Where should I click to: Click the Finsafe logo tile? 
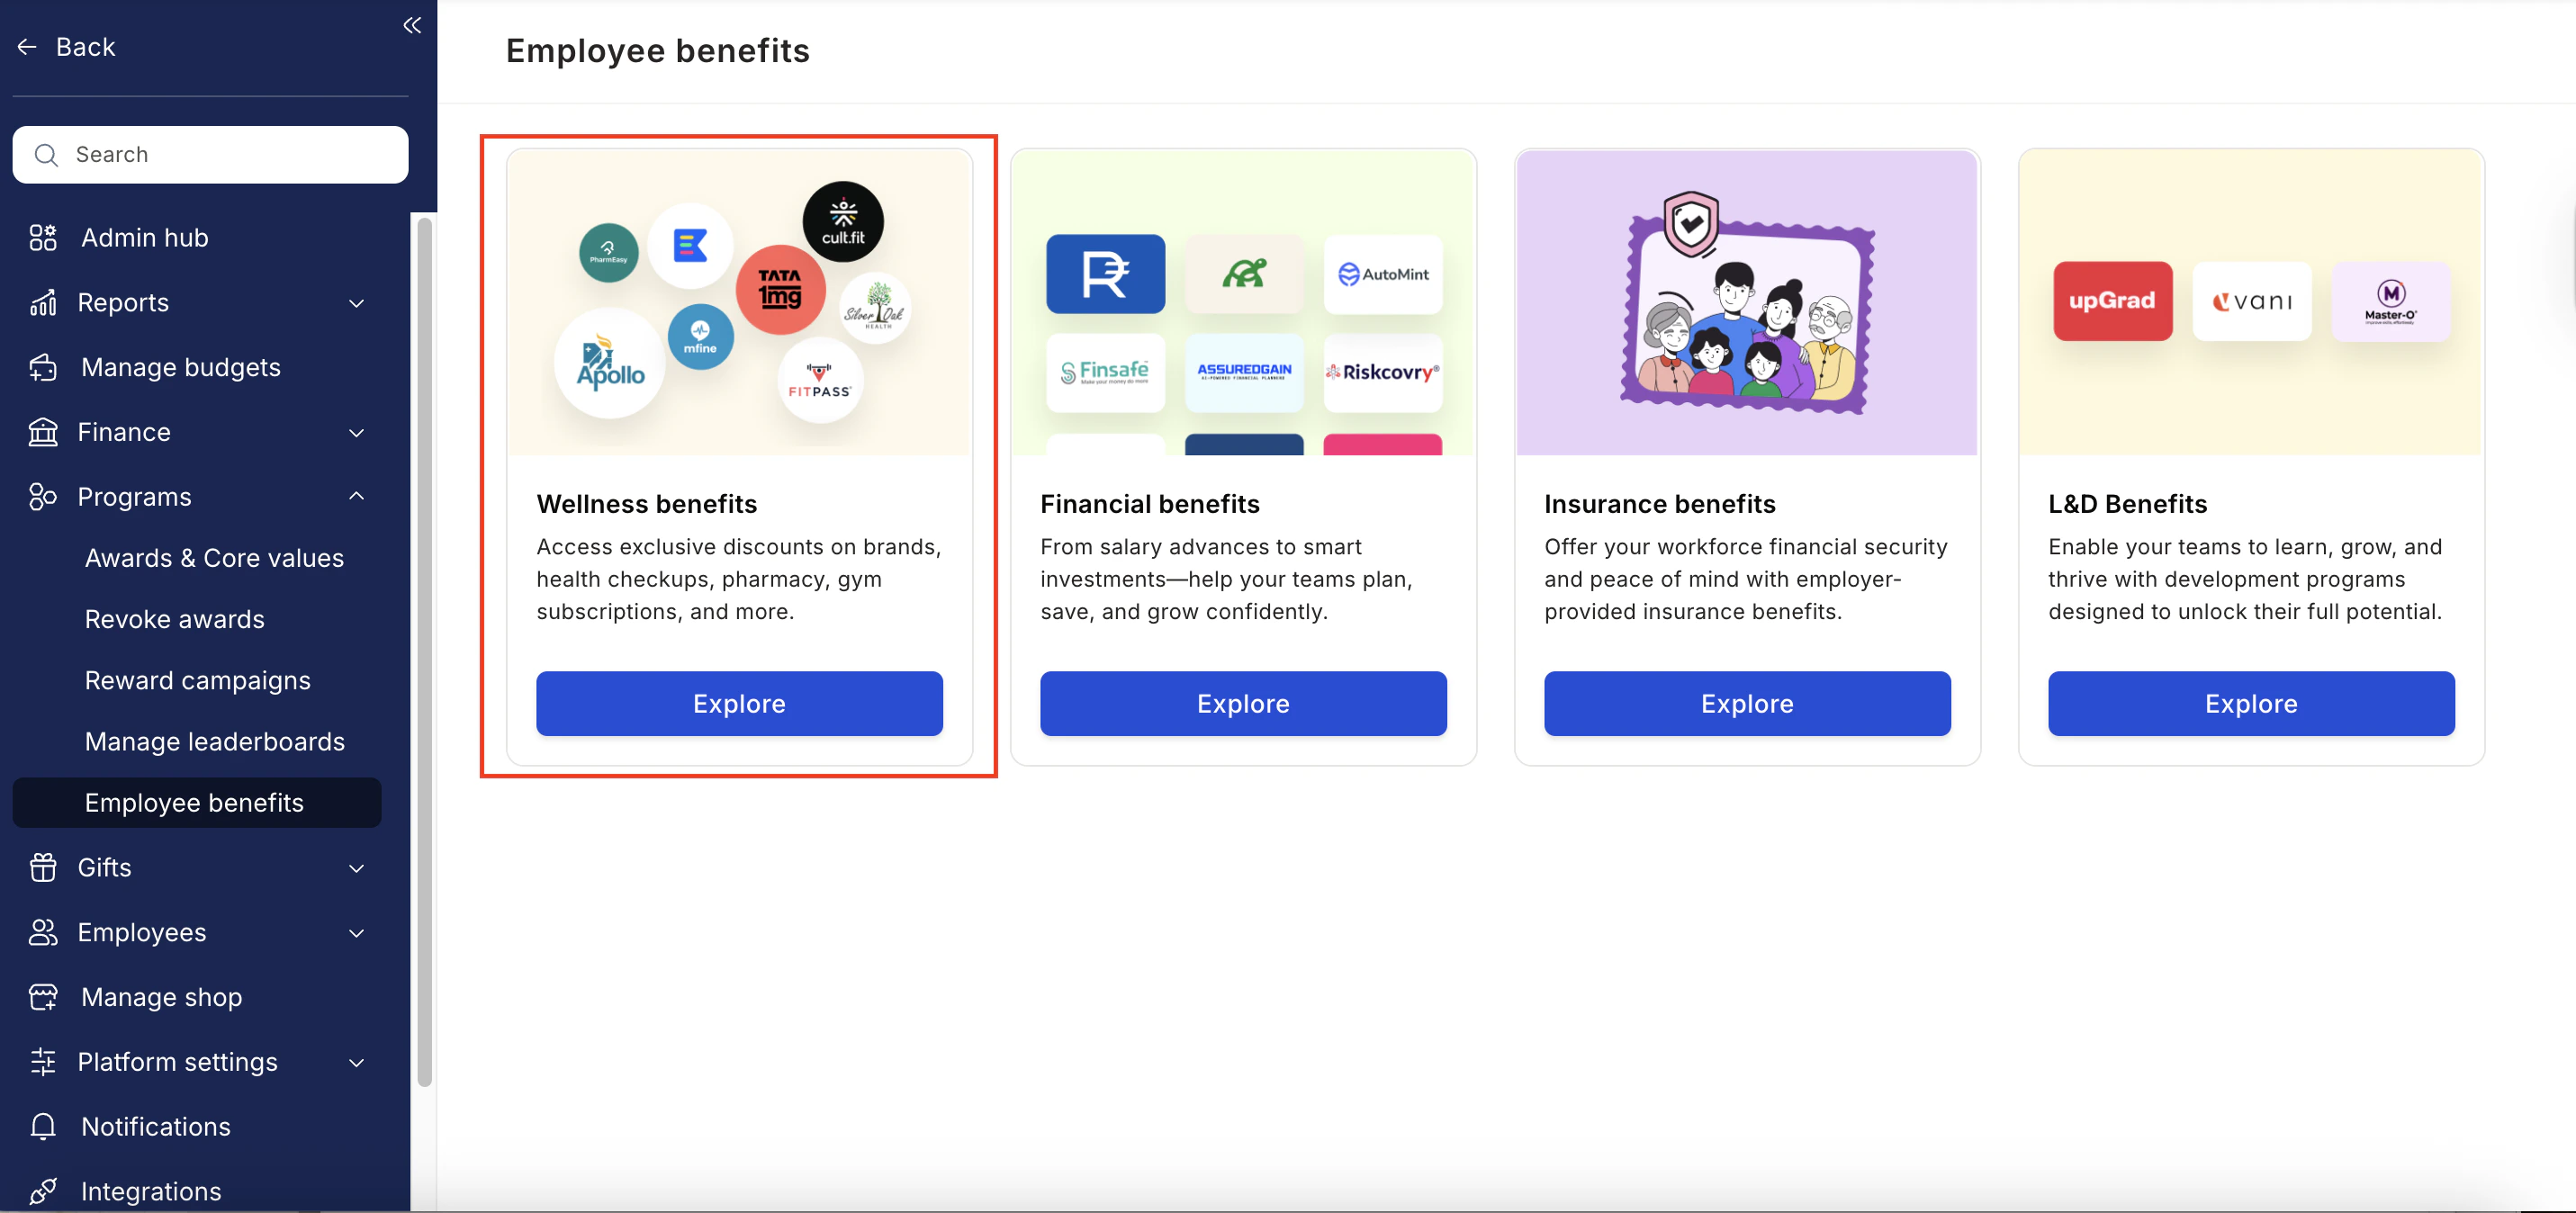point(1105,373)
